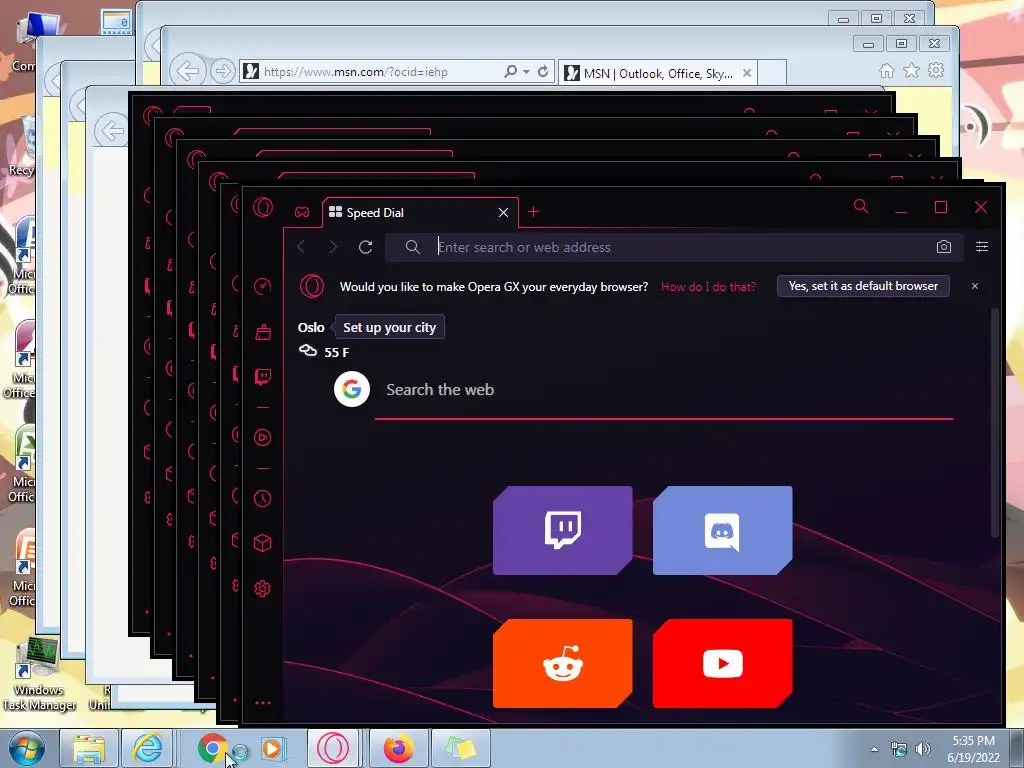Close the Speed Dial tab
The height and width of the screenshot is (768, 1024).
504,213
